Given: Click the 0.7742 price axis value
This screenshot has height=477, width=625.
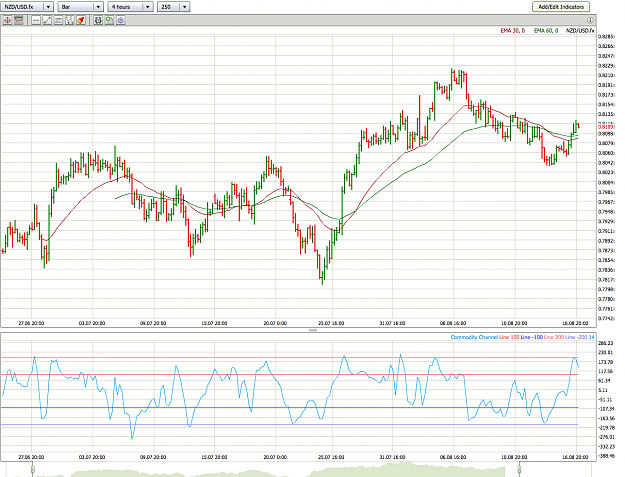Looking at the screenshot, I should (606, 318).
